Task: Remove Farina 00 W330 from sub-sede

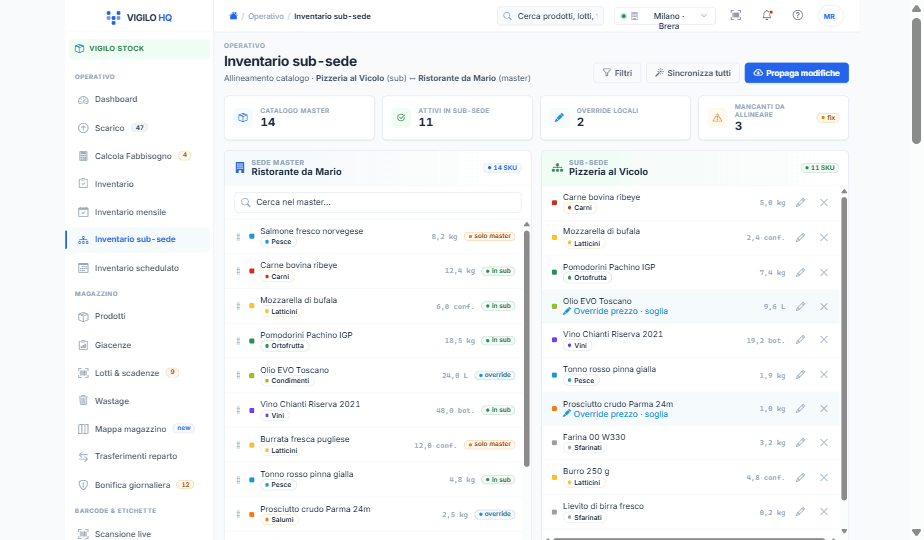Action: (x=824, y=443)
